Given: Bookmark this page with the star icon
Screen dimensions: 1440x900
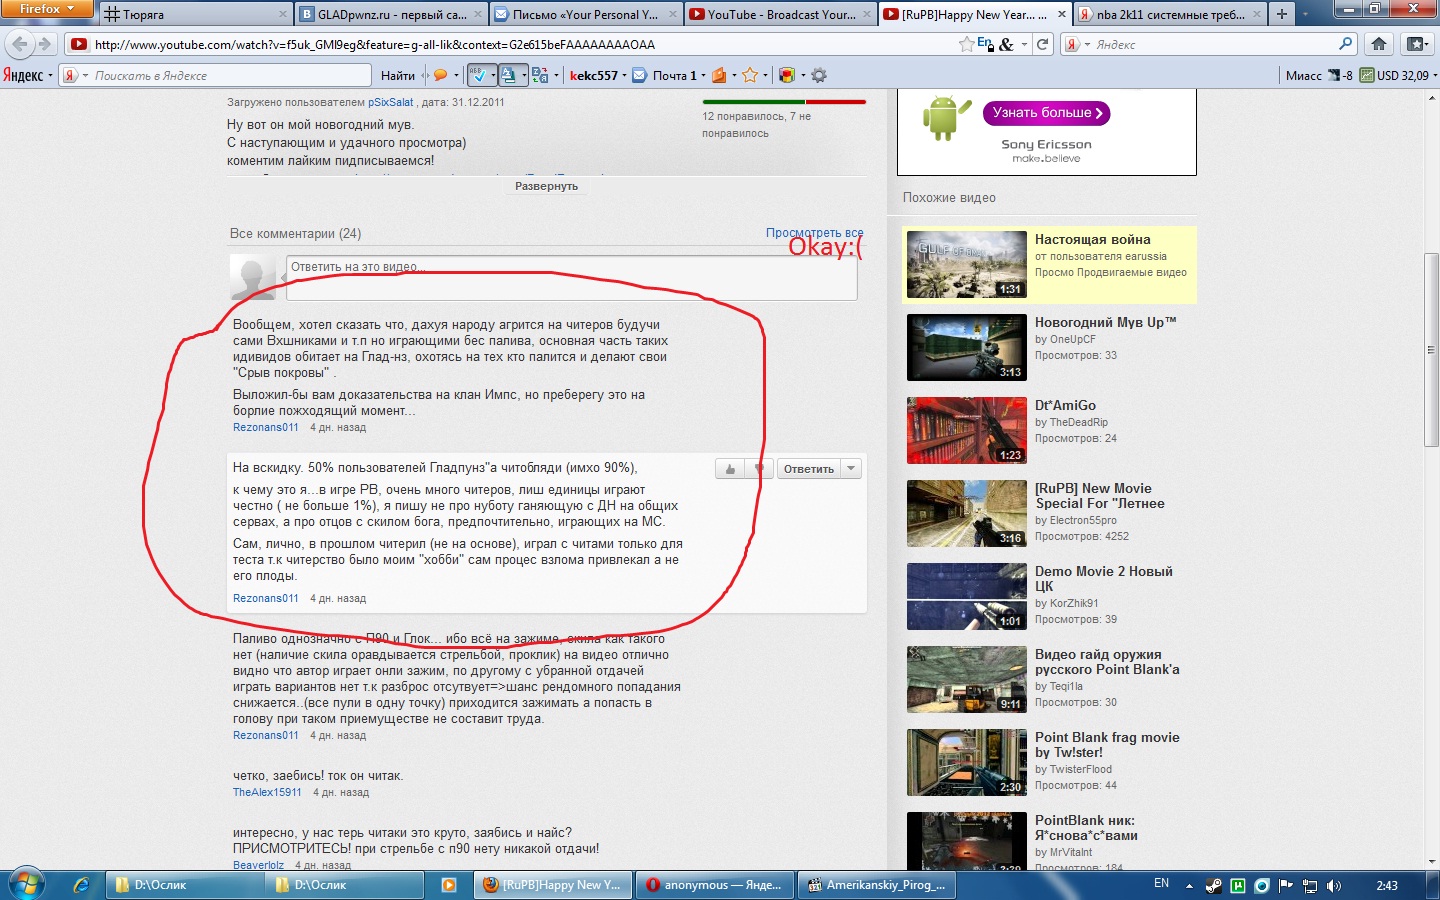Looking at the screenshot, I should tap(966, 44).
